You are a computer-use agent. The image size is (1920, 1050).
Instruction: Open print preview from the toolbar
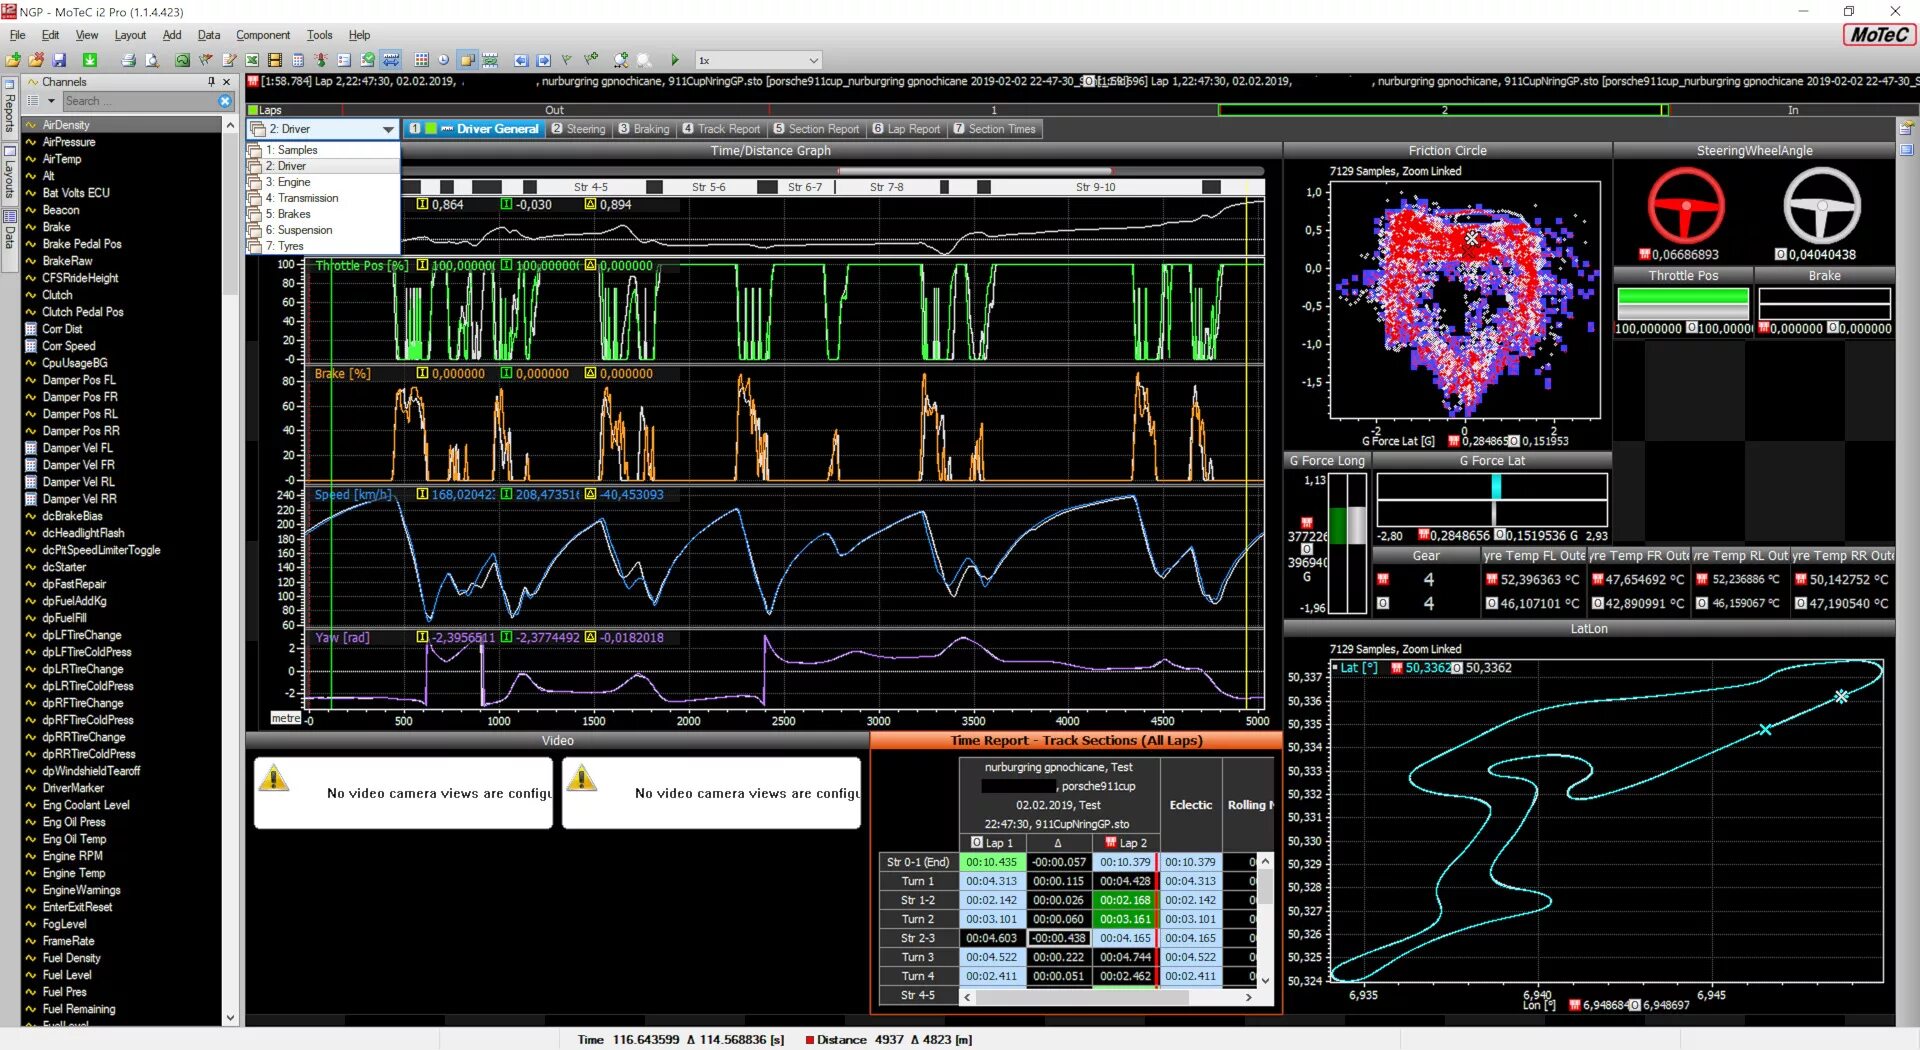coord(152,60)
